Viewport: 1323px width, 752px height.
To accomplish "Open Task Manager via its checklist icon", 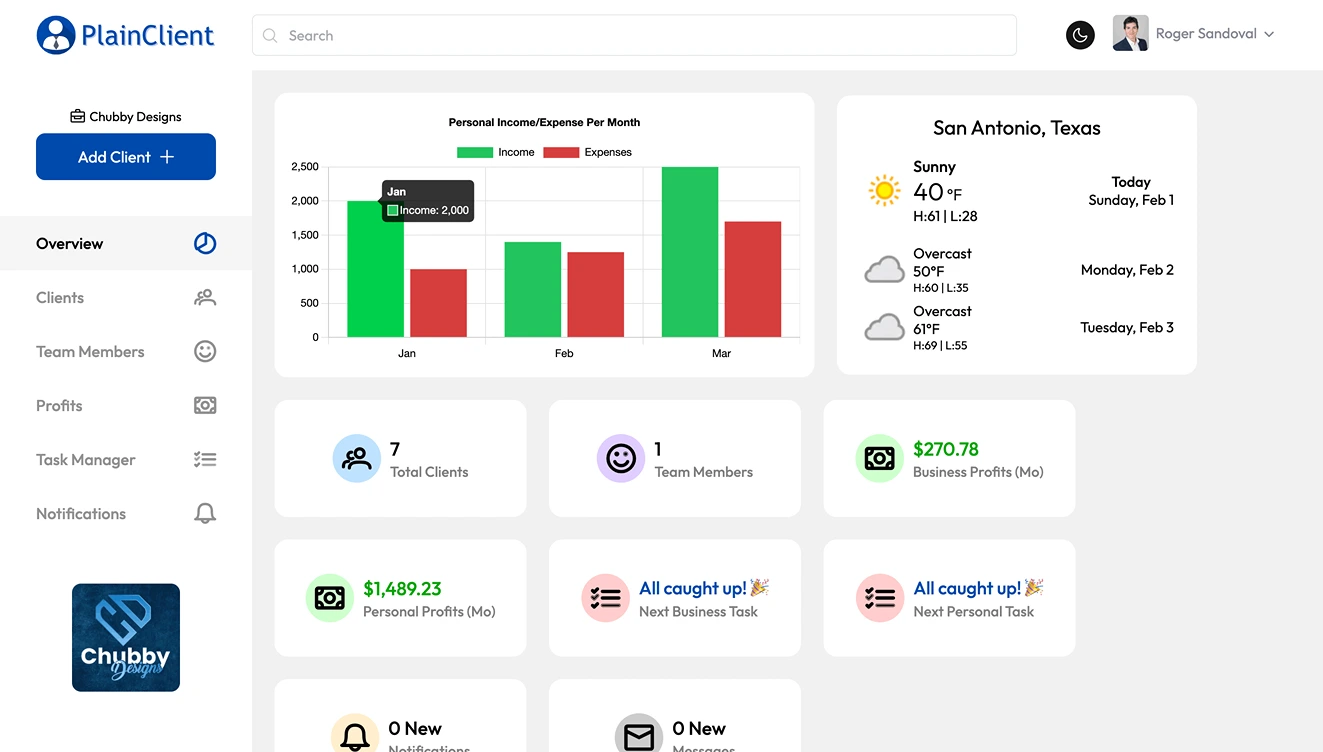I will coord(205,459).
